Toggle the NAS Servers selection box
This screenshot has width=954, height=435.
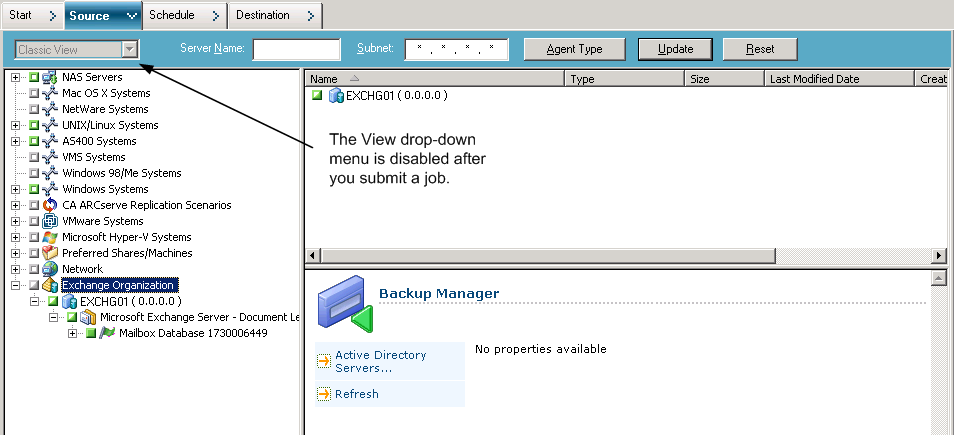click(34, 77)
